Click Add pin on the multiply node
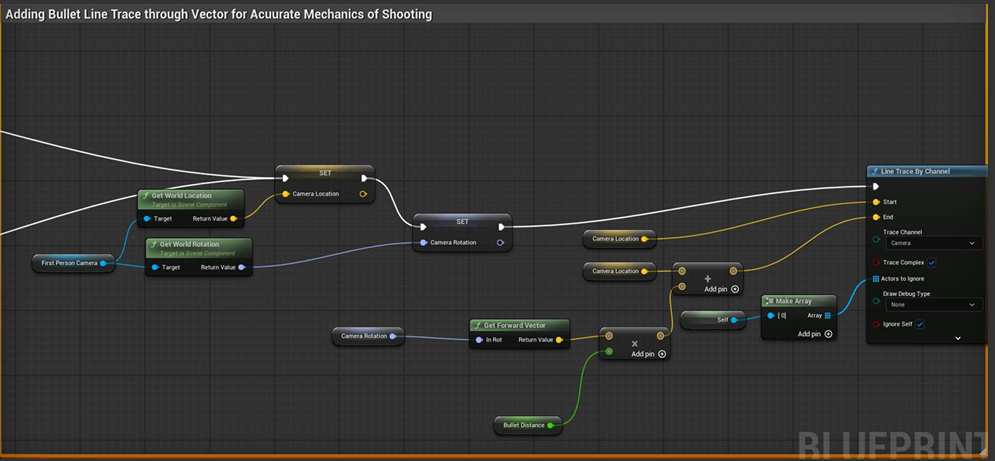 649,354
